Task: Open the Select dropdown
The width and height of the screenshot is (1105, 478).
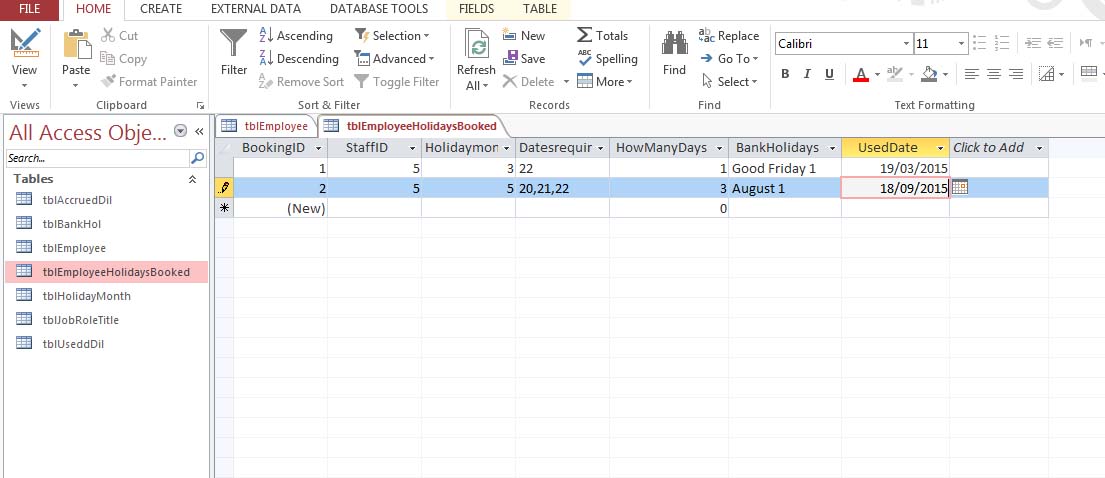Action: [x=729, y=82]
